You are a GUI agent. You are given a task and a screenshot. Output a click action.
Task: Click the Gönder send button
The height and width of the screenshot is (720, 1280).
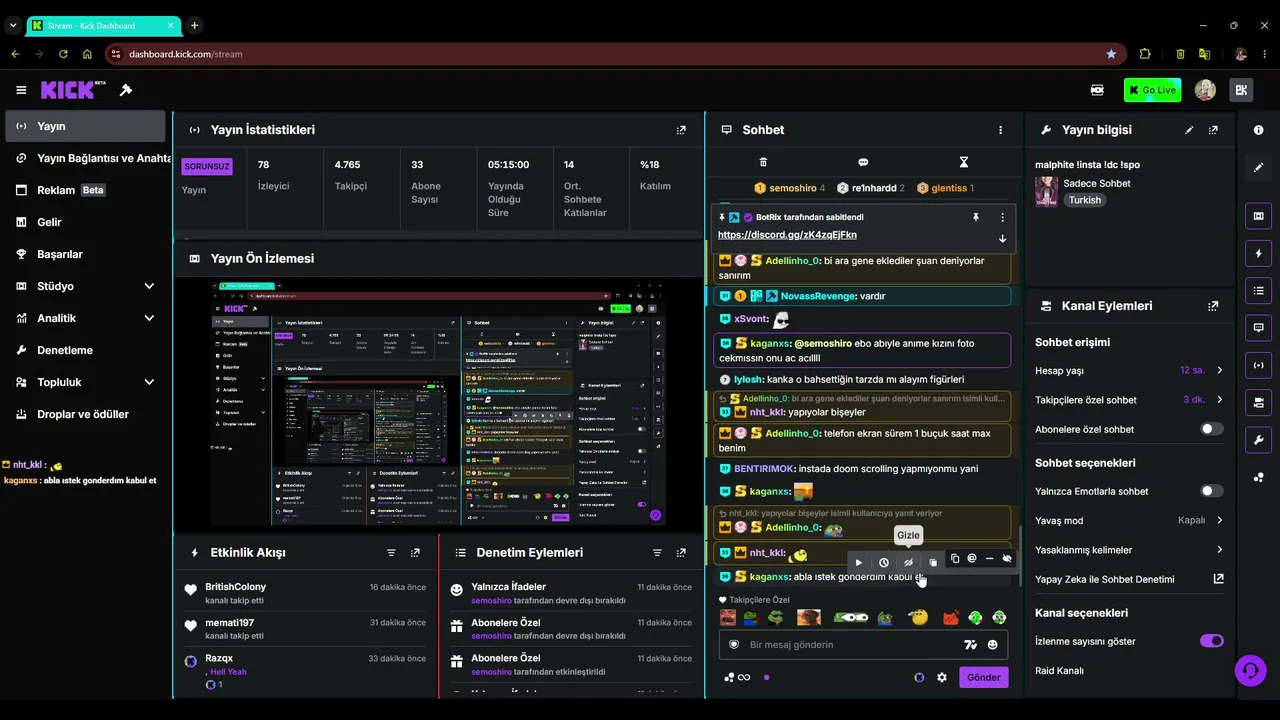(x=983, y=677)
